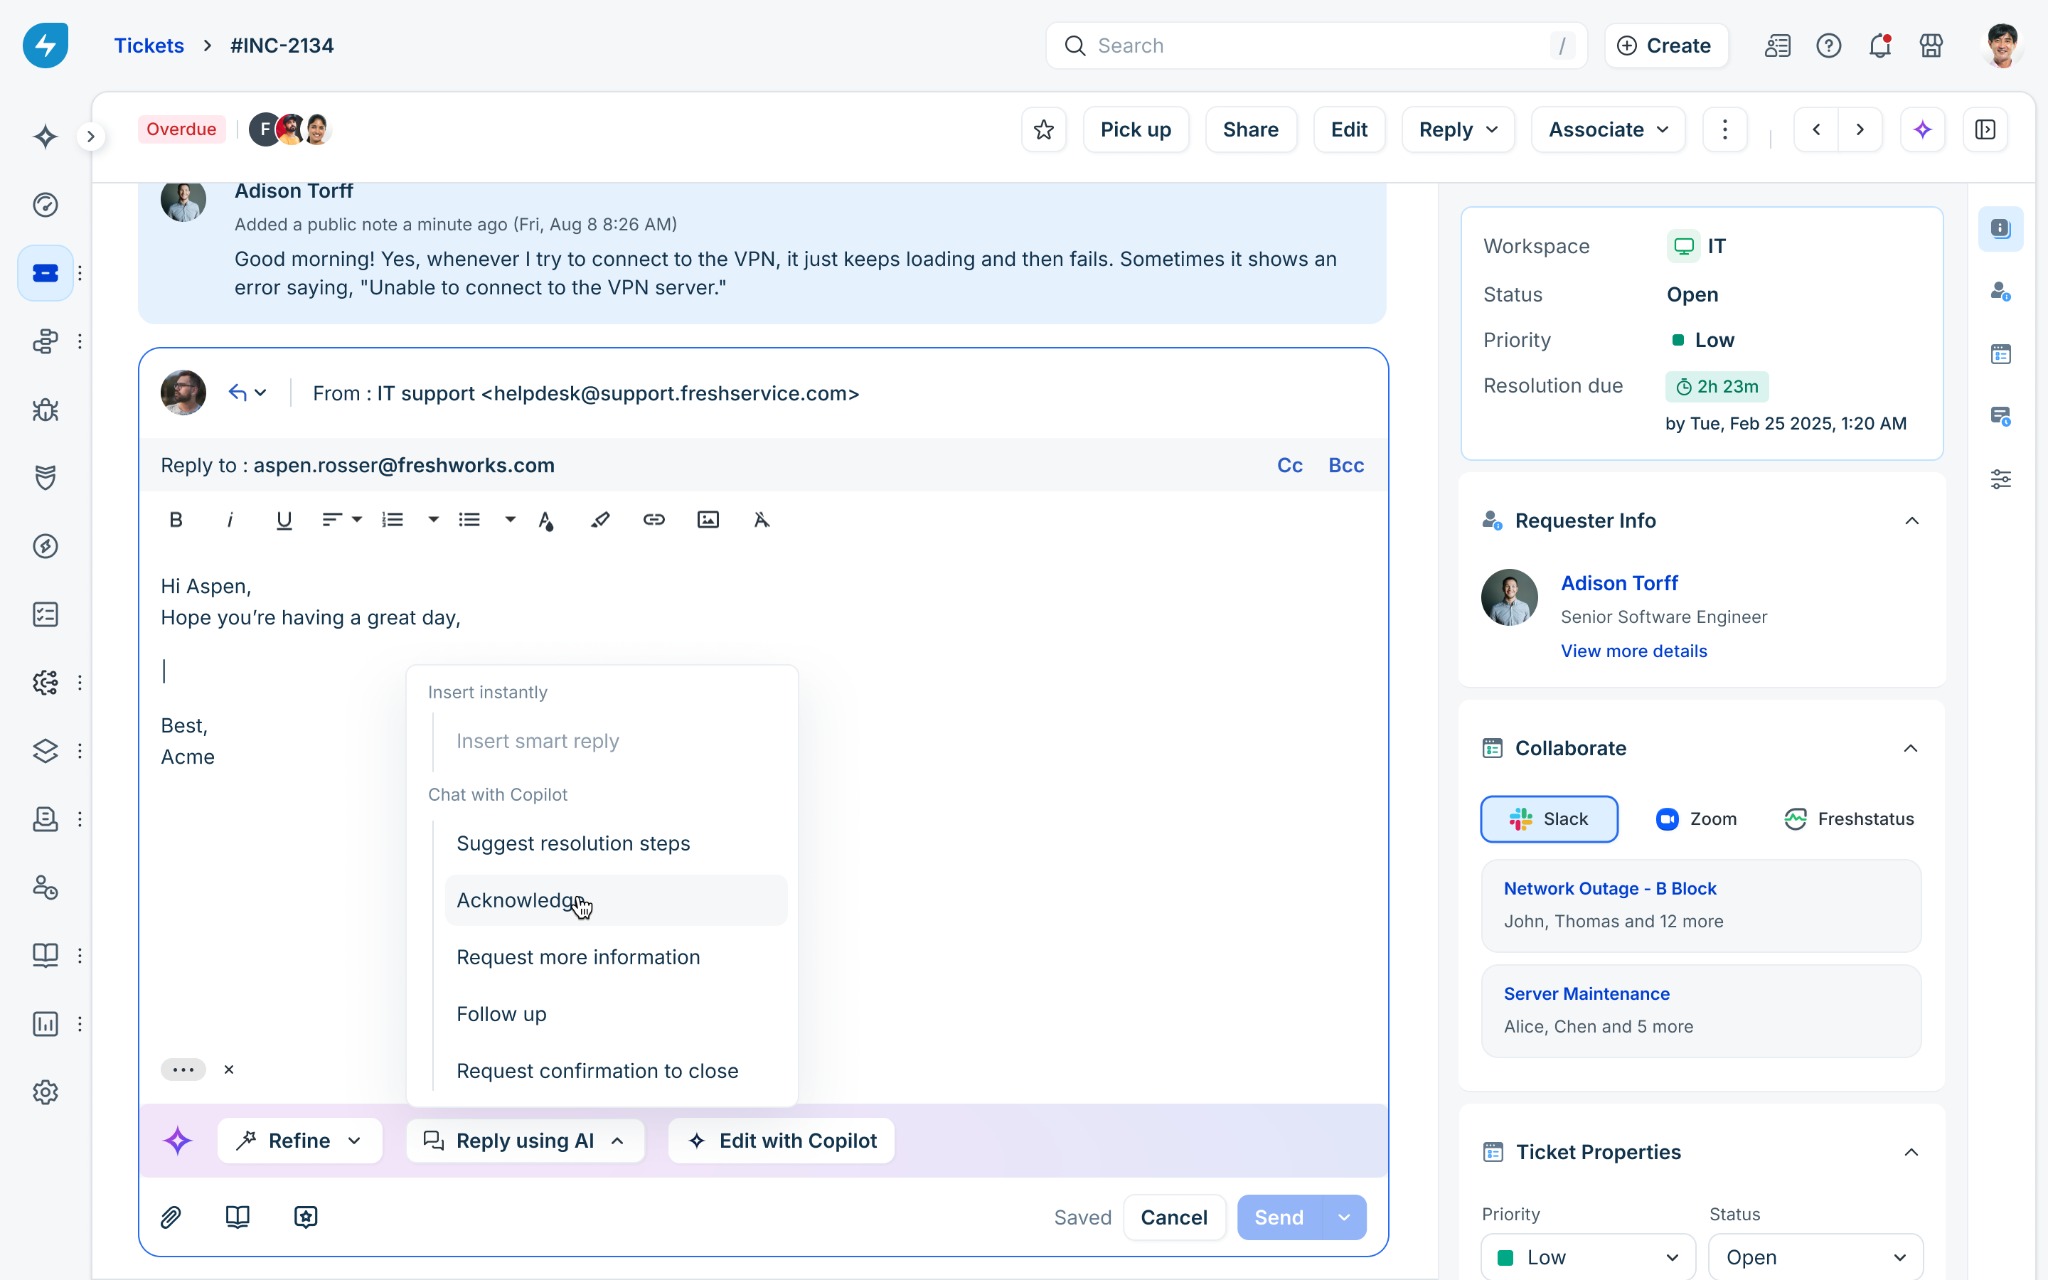Go to the next ticket
Image resolution: width=2048 pixels, height=1280 pixels.
[x=1860, y=130]
